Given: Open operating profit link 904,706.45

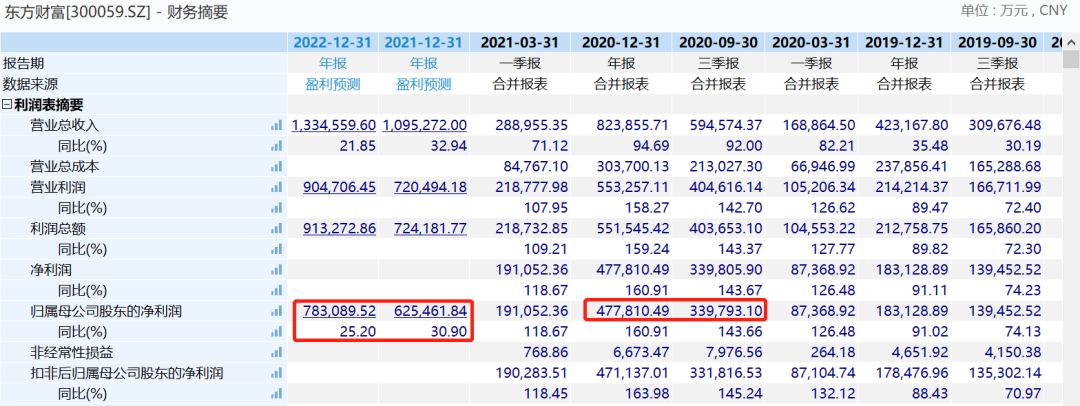Looking at the screenshot, I should pos(340,187).
